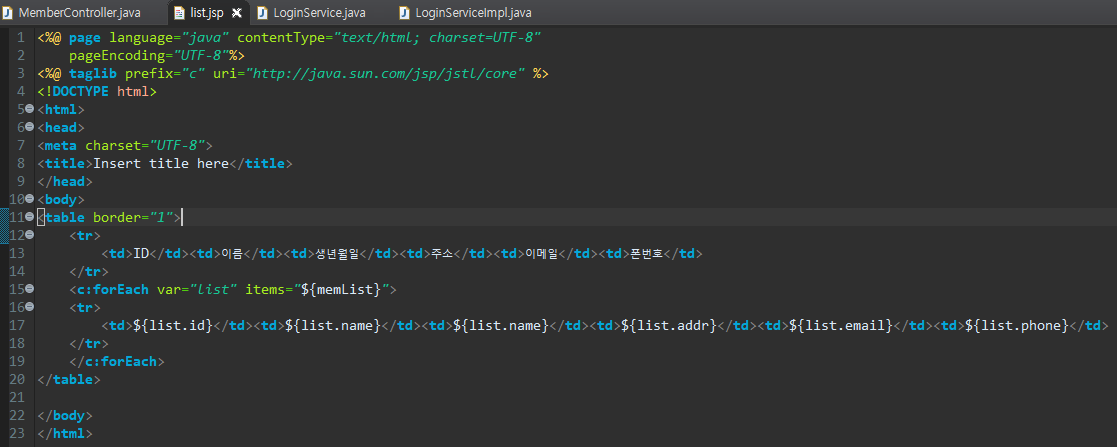Image resolution: width=1117 pixels, height=447 pixels.
Task: Click the ${memList} items expression
Action: coord(340,289)
